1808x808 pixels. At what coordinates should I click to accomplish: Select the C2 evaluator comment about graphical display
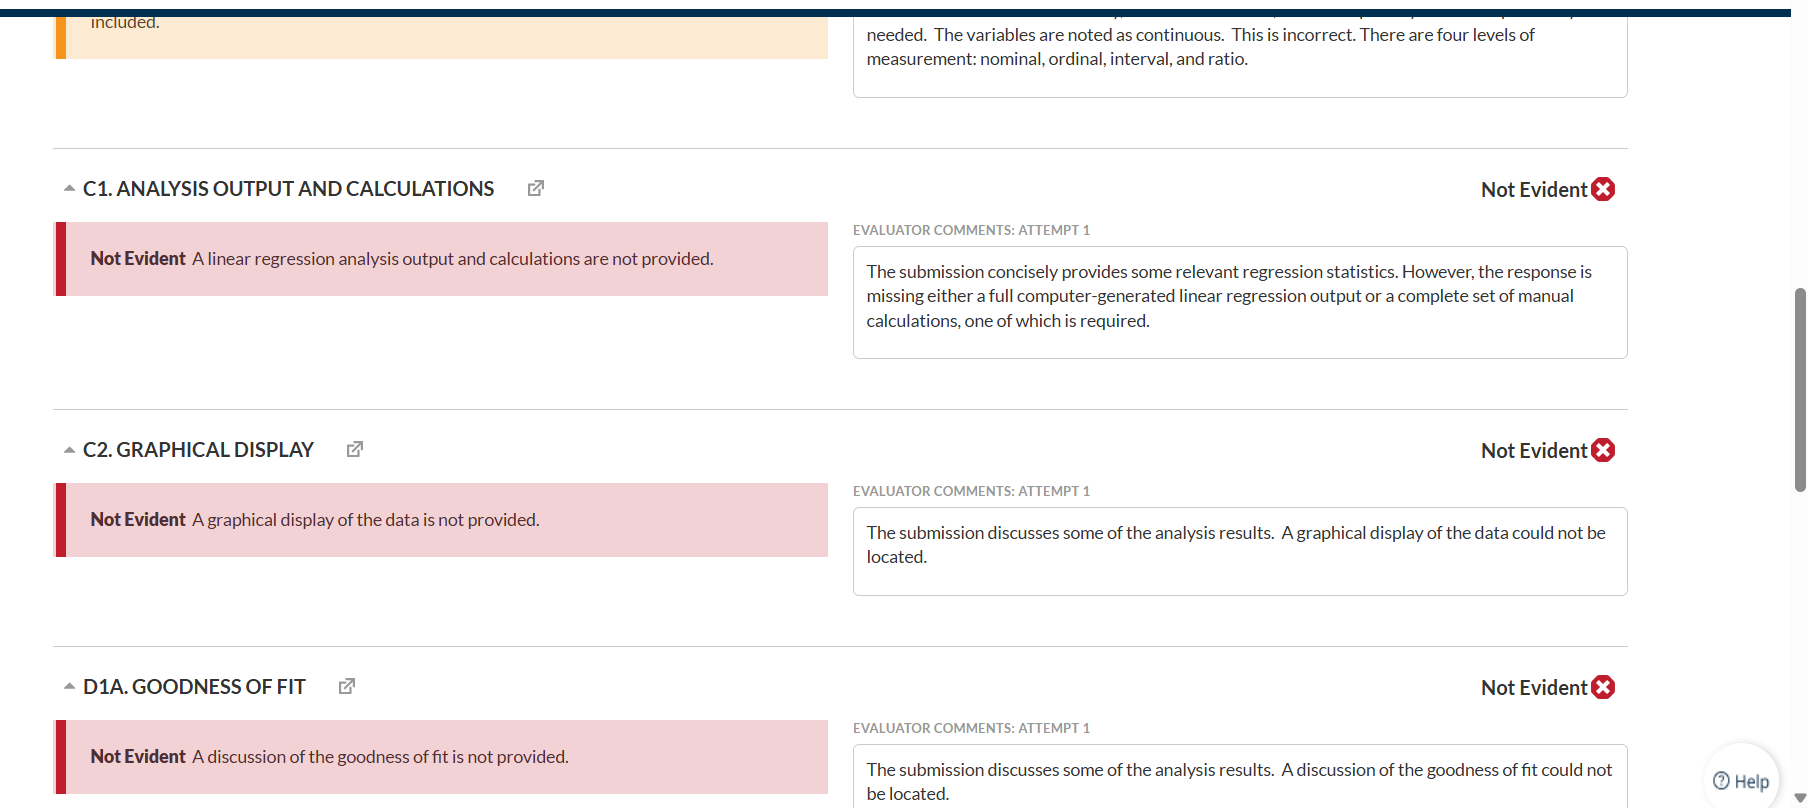(1239, 545)
